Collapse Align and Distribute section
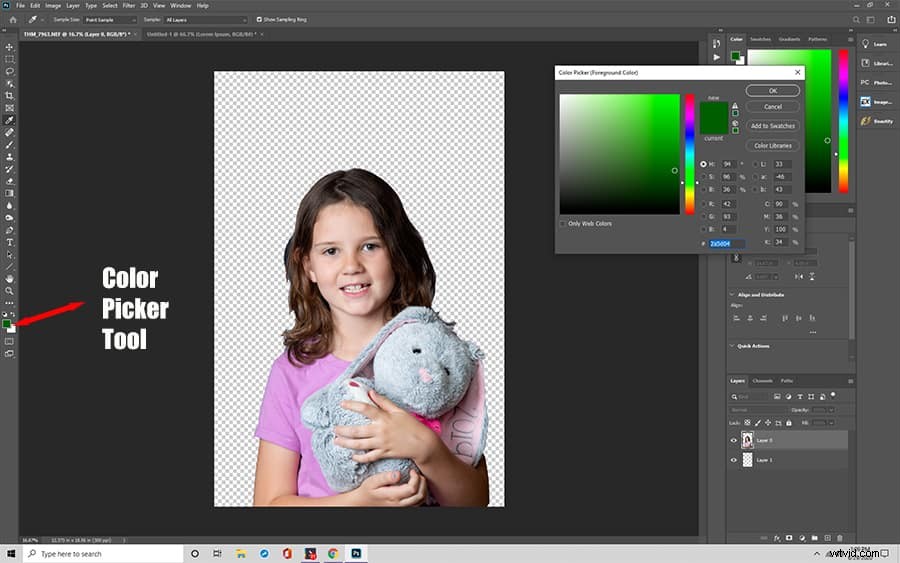This screenshot has height=563, width=900. click(x=732, y=294)
